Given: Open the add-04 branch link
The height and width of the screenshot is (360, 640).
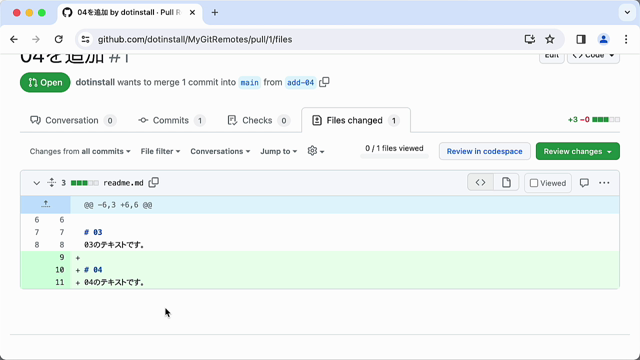Looking at the screenshot, I should [300, 82].
